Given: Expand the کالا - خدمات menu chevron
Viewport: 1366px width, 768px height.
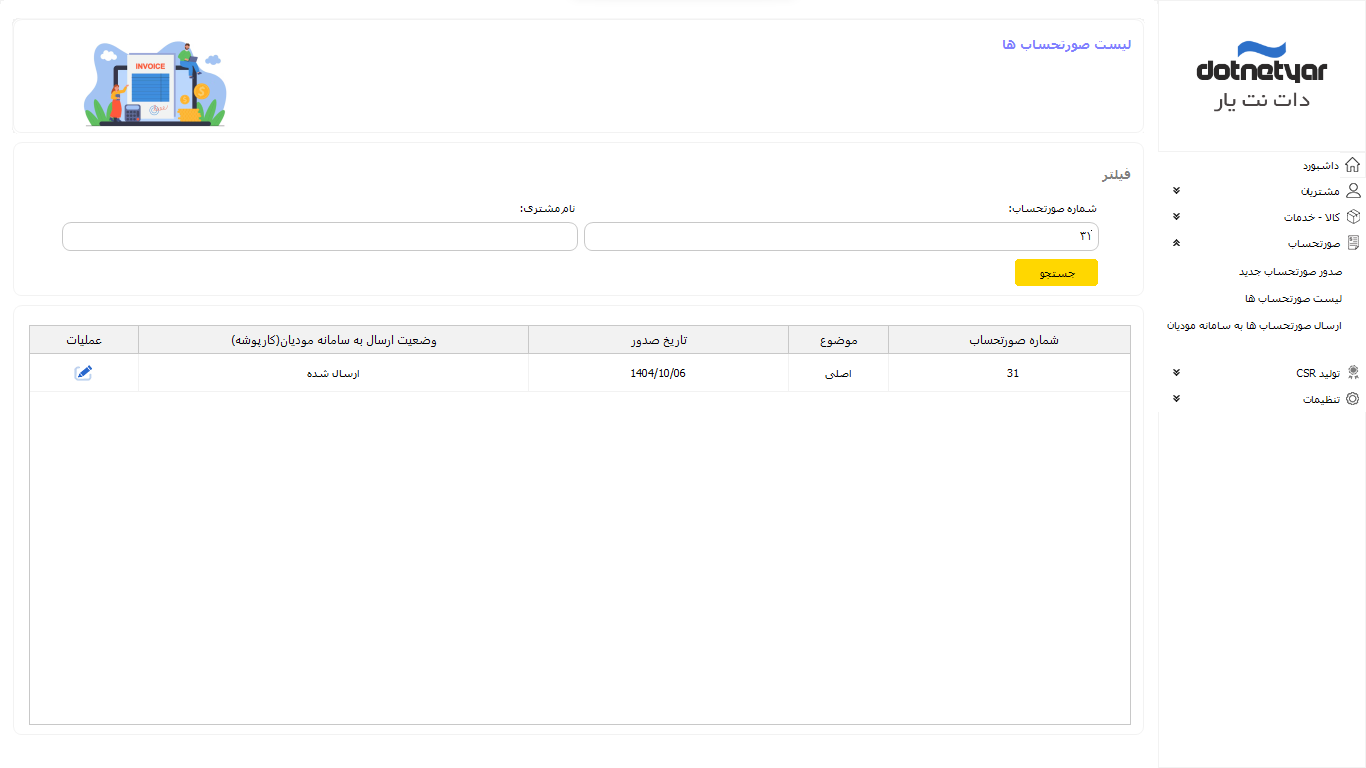Looking at the screenshot, I should coord(1176,217).
